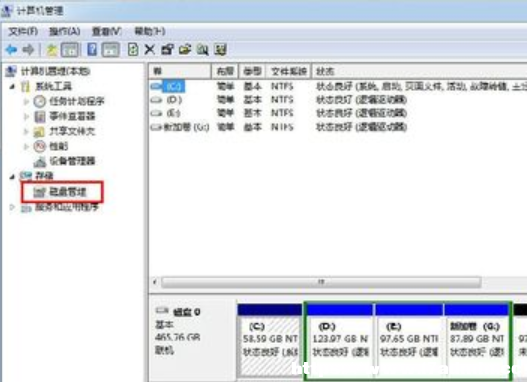This screenshot has height=382, width=527.
Task: Collapse the 存储 tree node
Action: click(12, 176)
